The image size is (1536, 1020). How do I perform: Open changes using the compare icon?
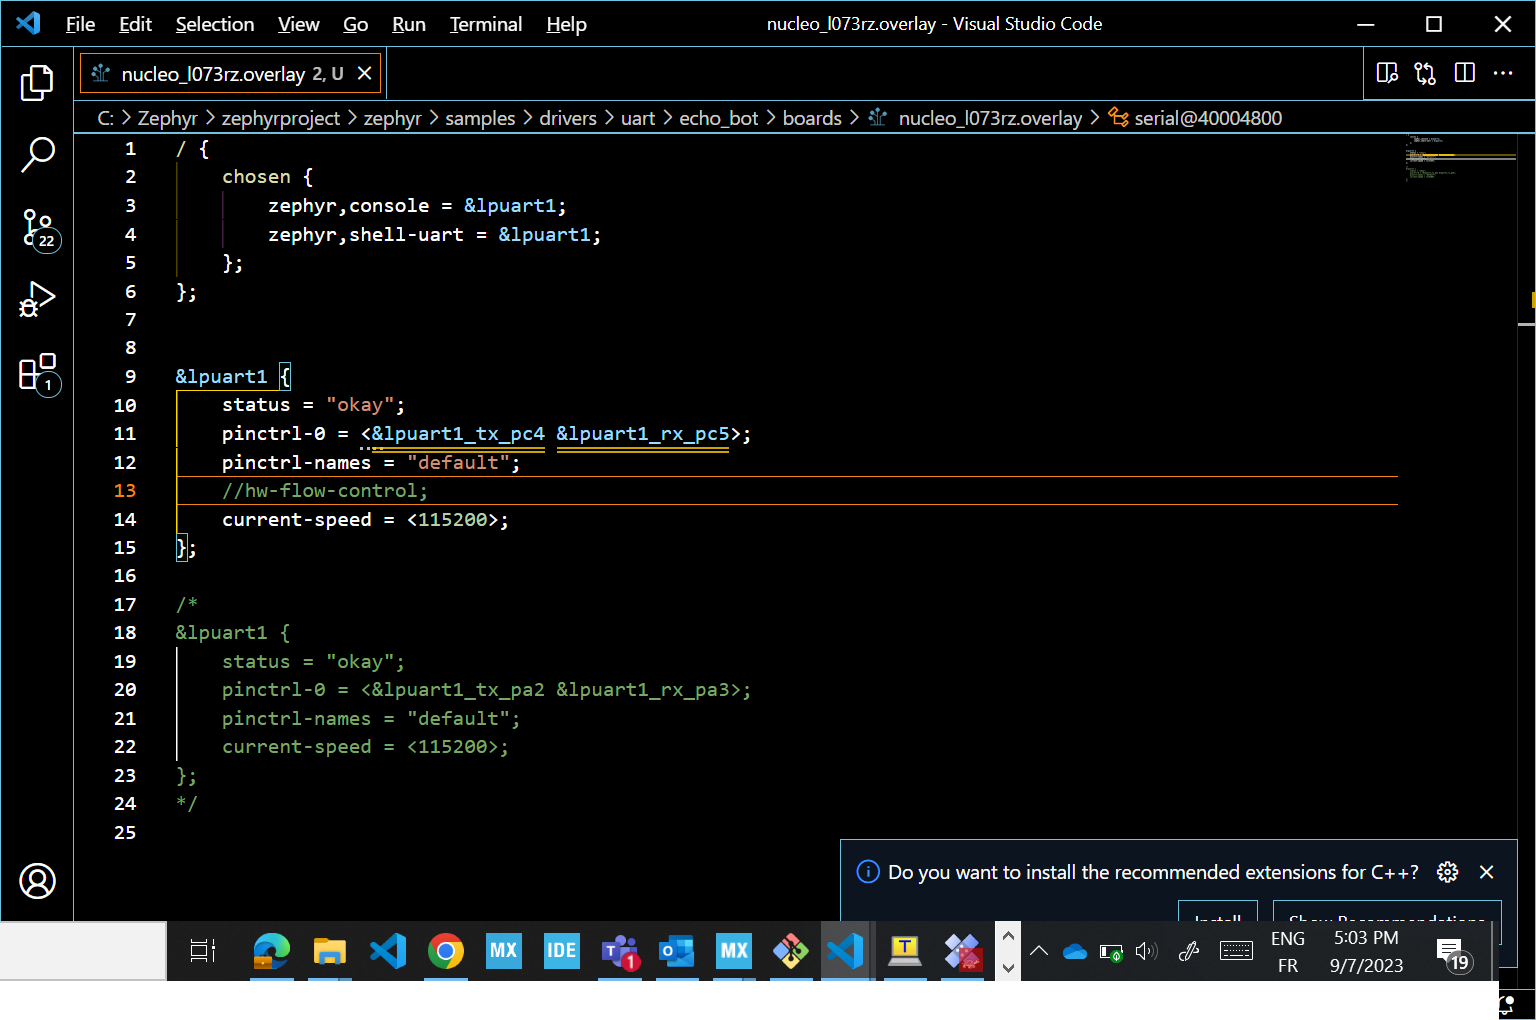click(1424, 72)
